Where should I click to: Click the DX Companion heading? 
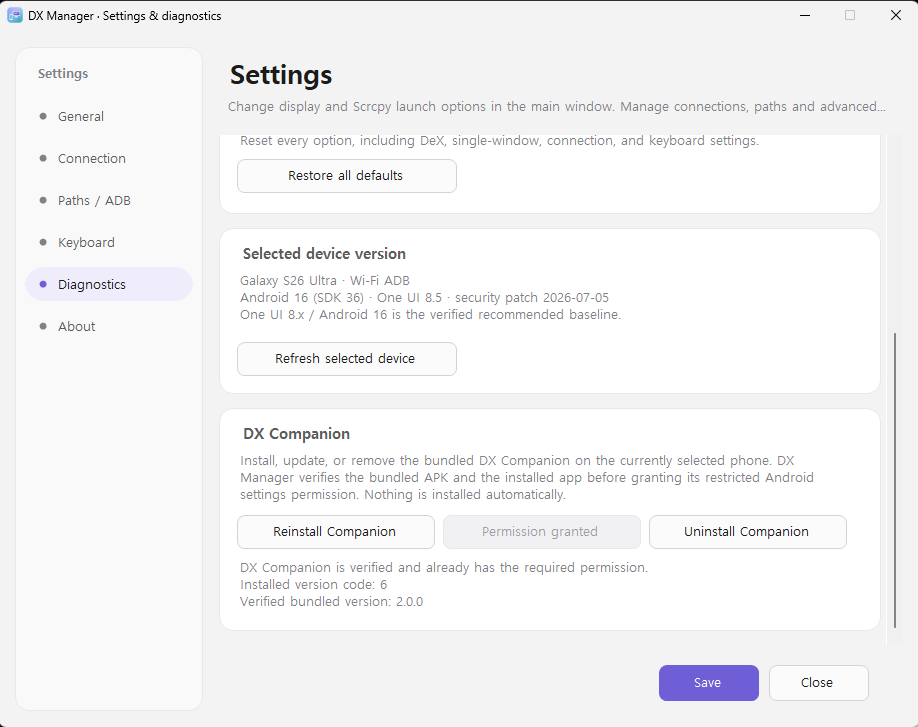coord(296,434)
